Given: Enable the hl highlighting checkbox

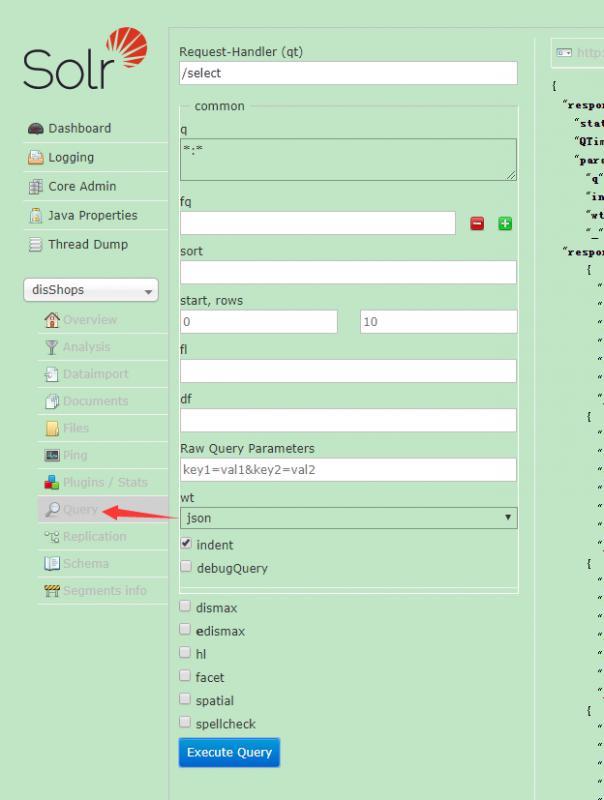Looking at the screenshot, I should 185,653.
